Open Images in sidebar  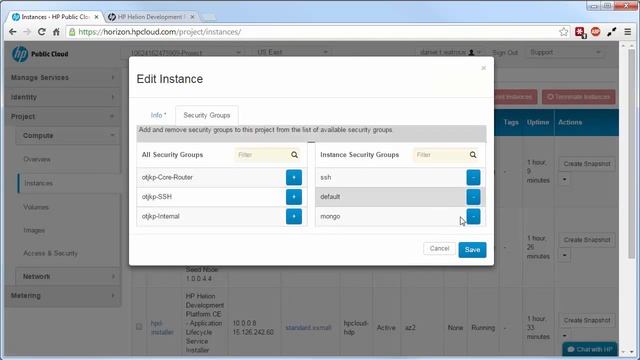[x=34, y=230]
